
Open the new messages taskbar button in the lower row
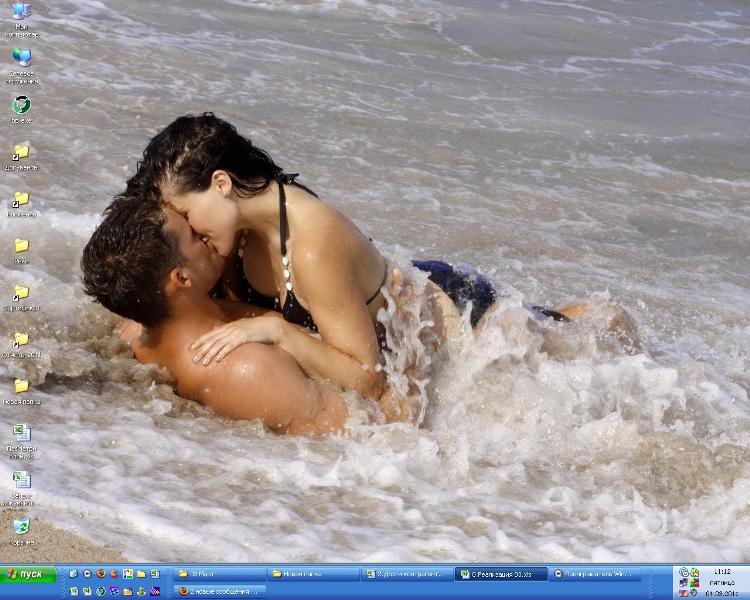pos(220,591)
